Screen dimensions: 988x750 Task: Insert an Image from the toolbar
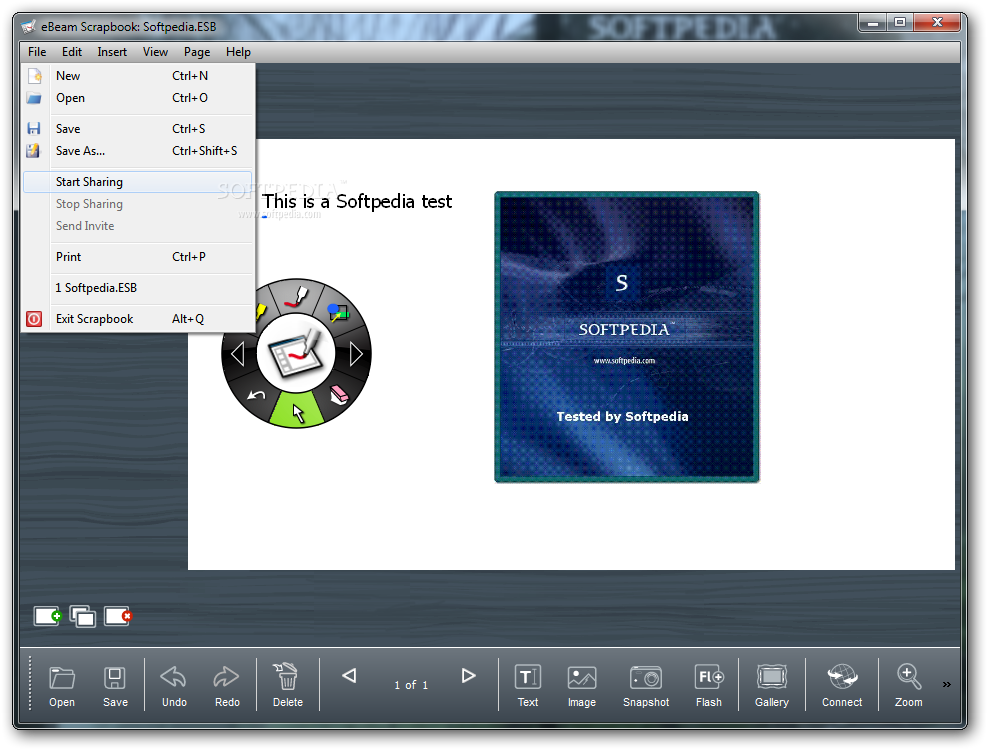coord(582,686)
